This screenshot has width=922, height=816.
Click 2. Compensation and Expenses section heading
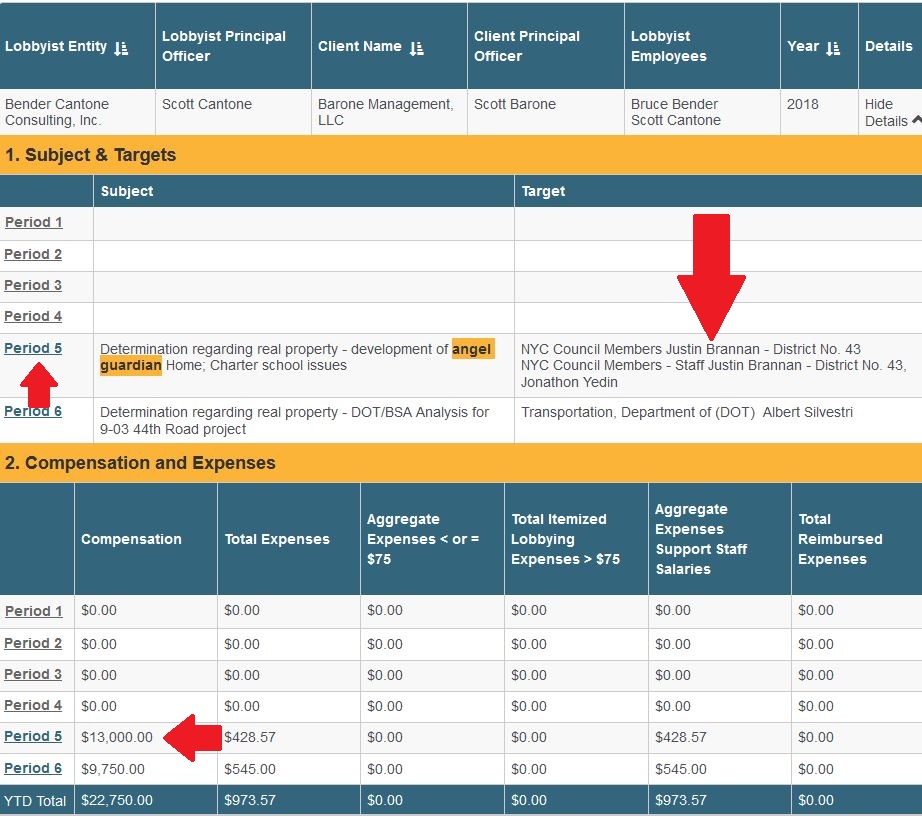pyautogui.click(x=140, y=463)
